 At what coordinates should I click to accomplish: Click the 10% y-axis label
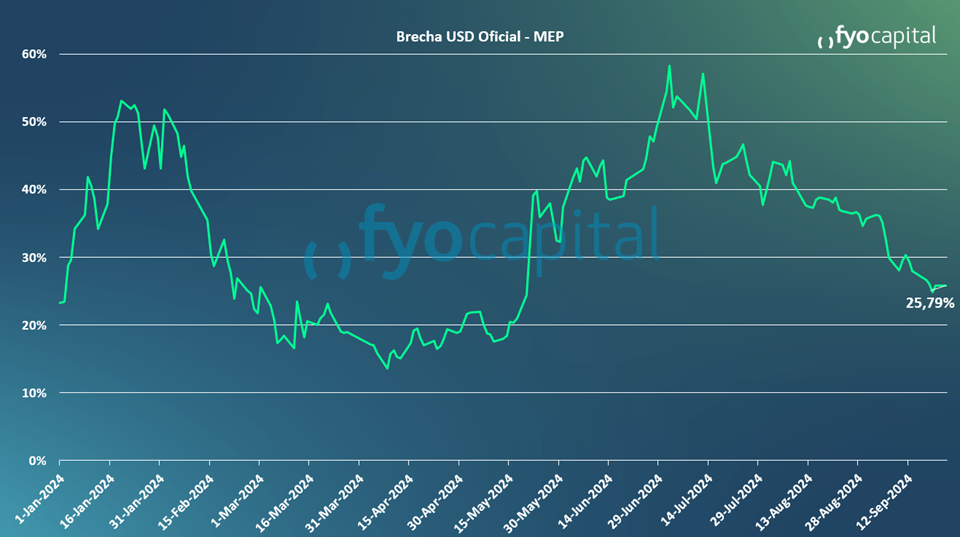tap(34, 393)
